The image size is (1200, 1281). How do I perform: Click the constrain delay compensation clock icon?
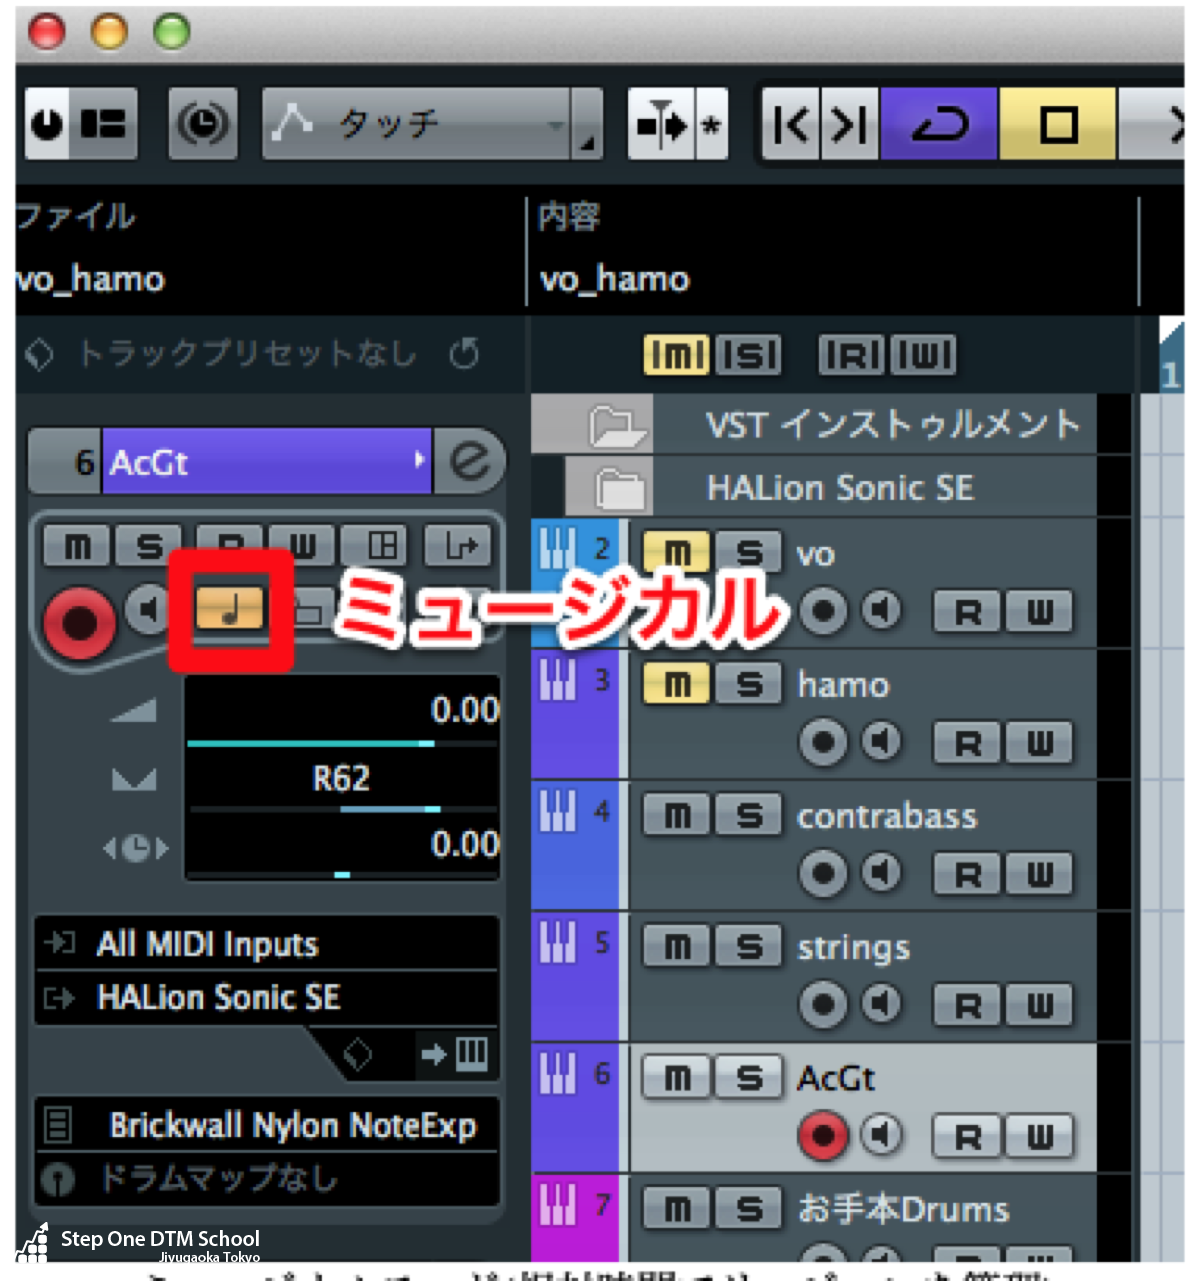click(203, 125)
